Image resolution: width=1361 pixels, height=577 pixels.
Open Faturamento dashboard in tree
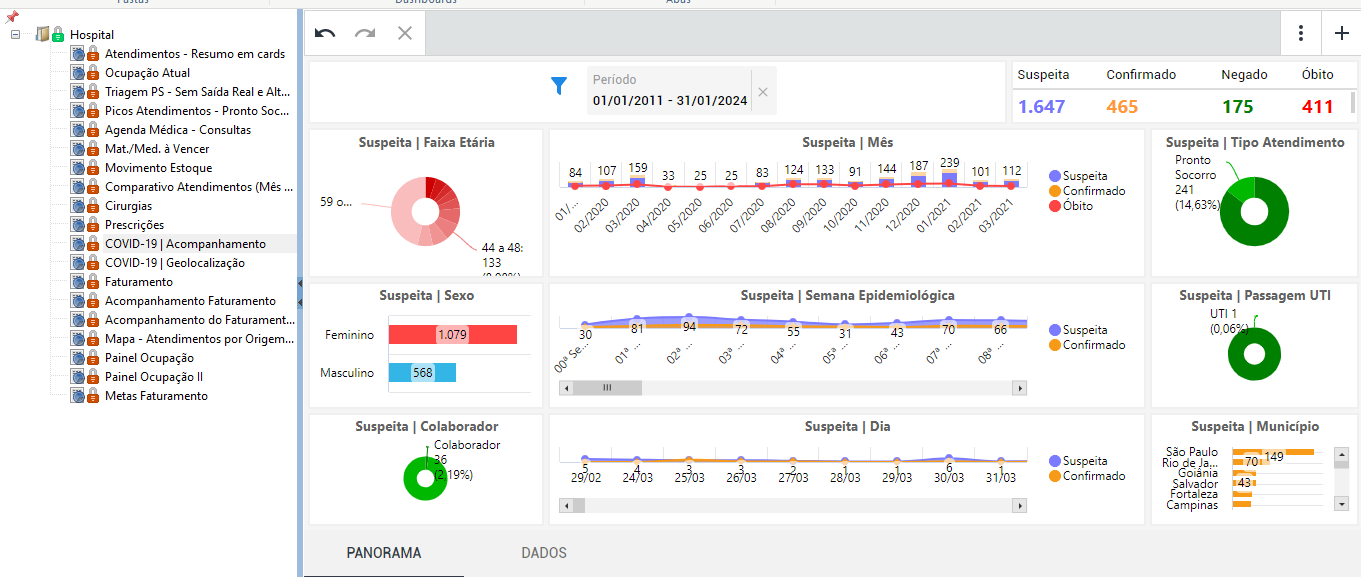point(139,282)
